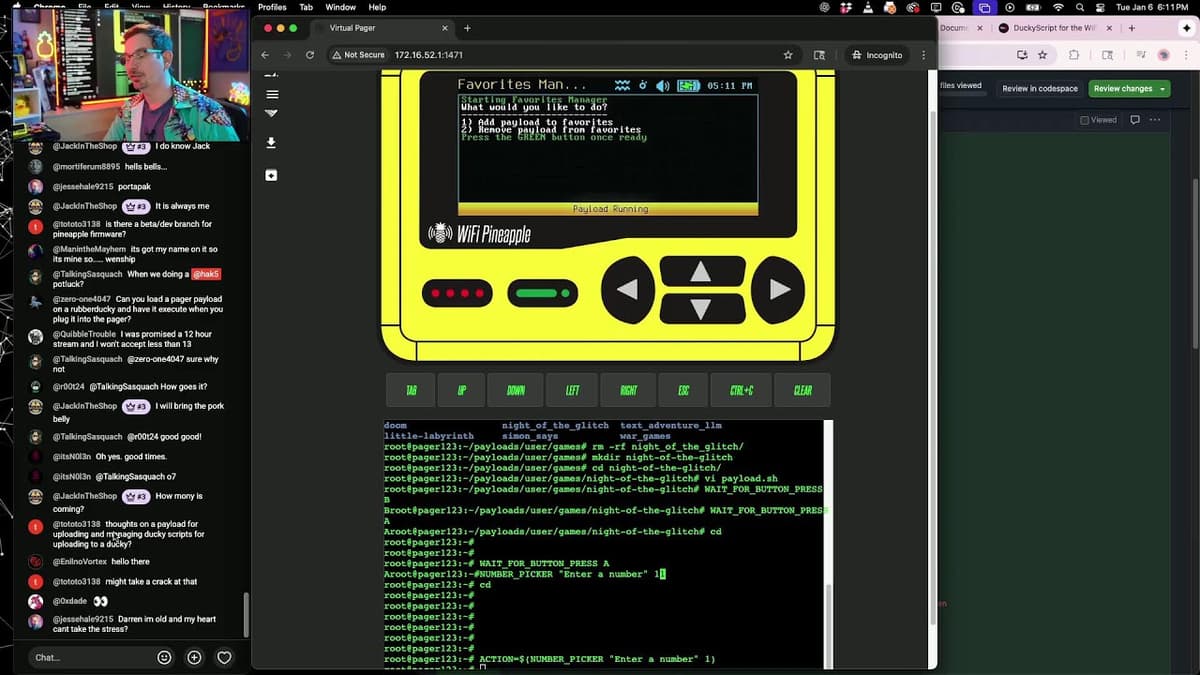Bookmark the page using the star icon

(x=787, y=55)
